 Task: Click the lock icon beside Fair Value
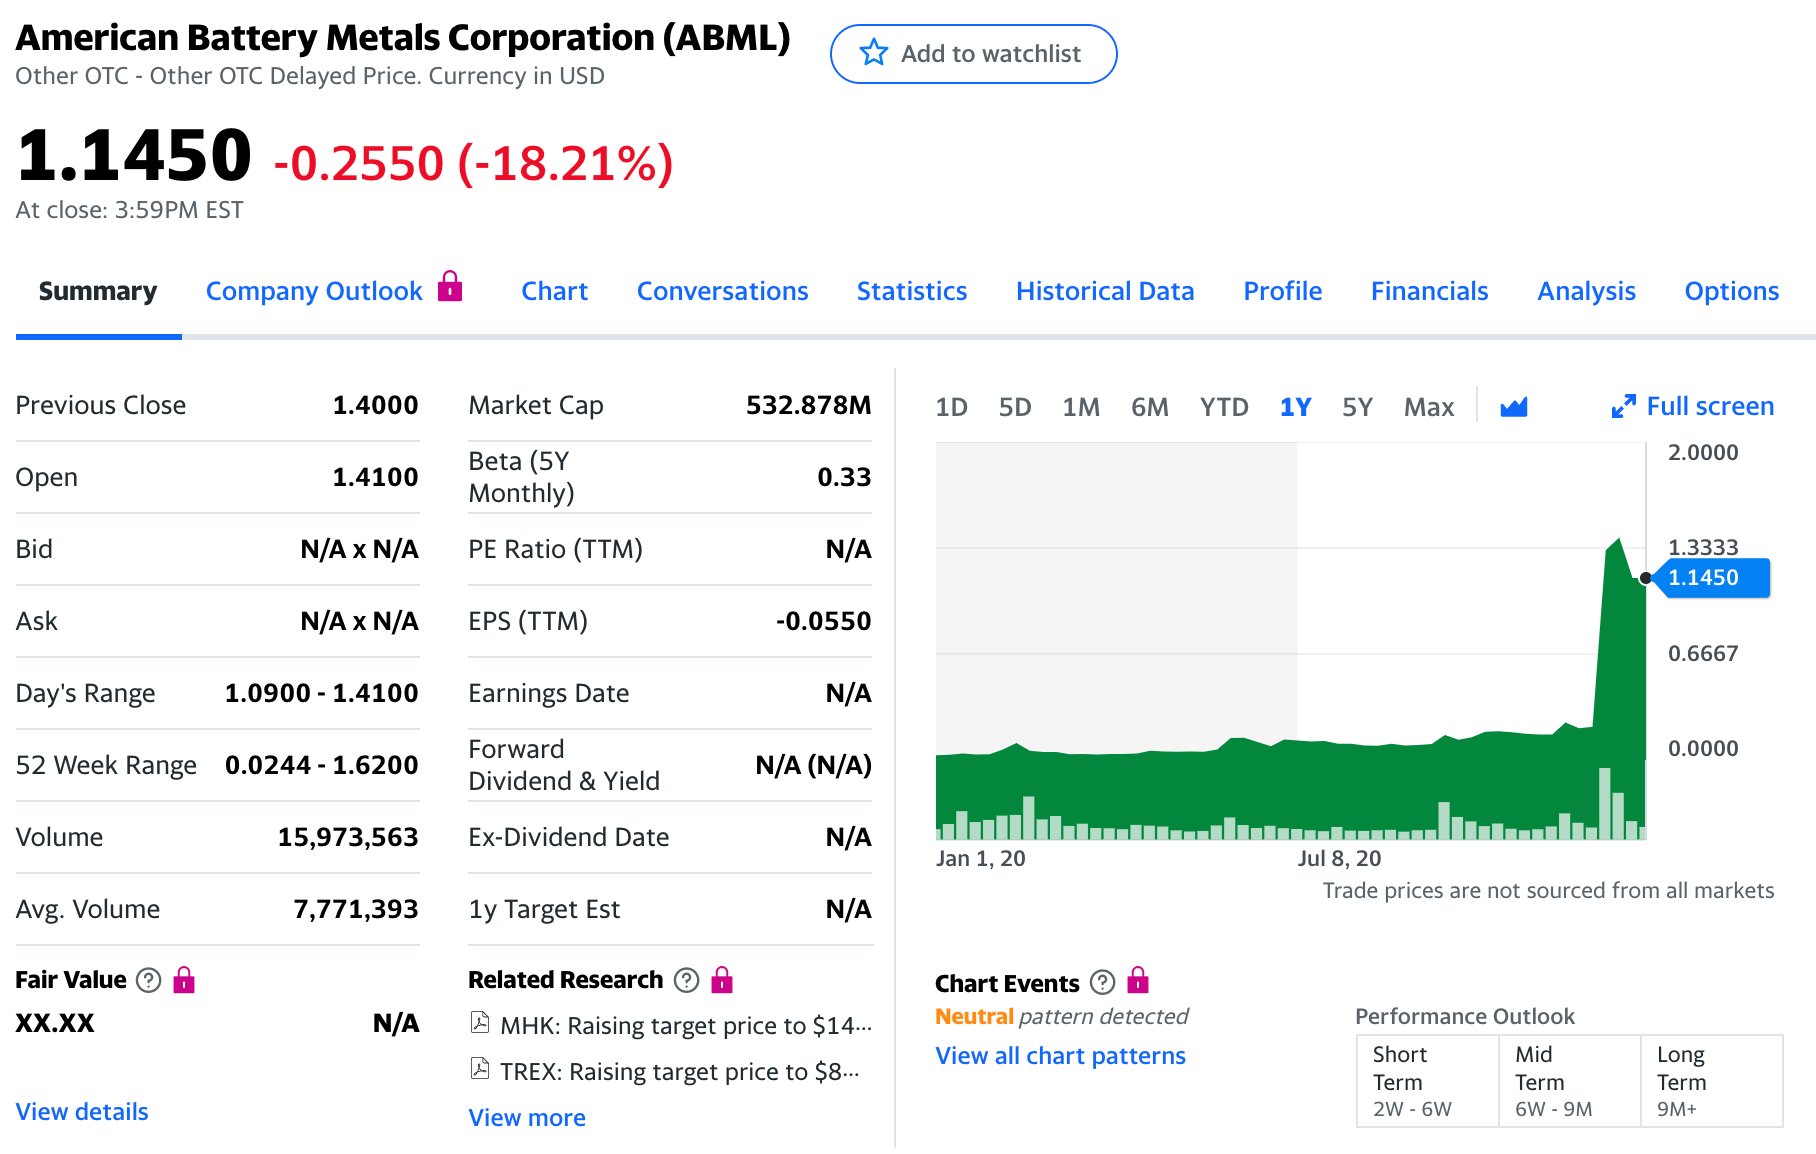click(184, 980)
